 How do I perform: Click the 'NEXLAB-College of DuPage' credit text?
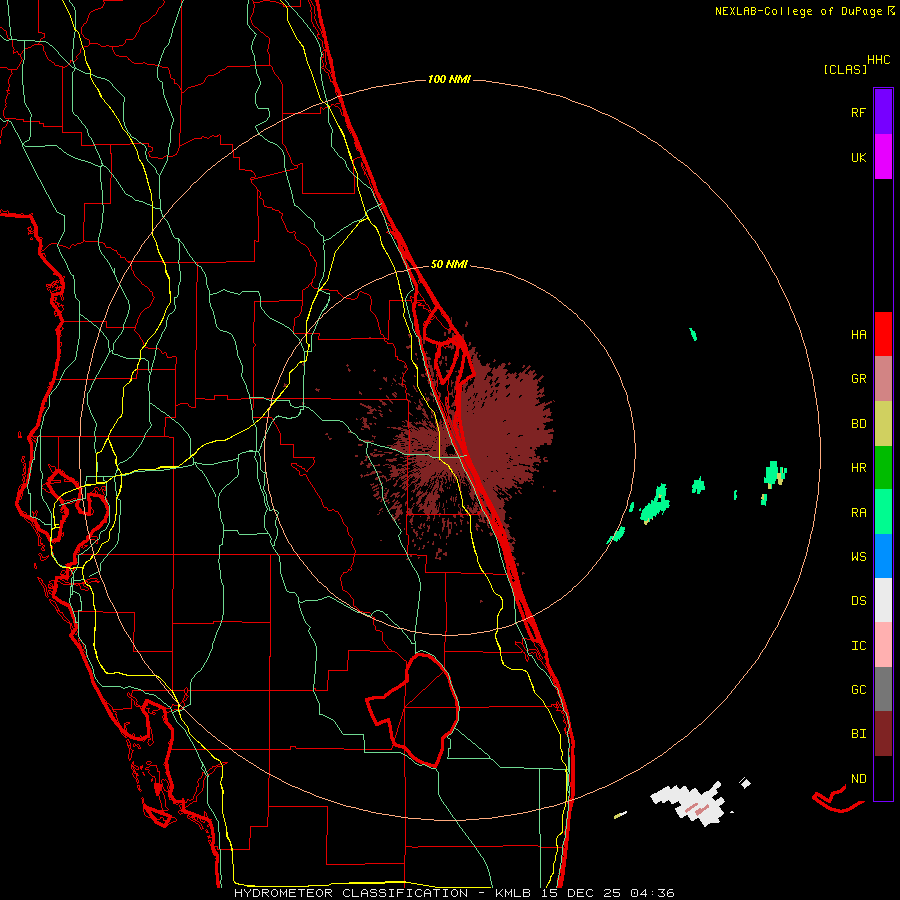(800, 11)
